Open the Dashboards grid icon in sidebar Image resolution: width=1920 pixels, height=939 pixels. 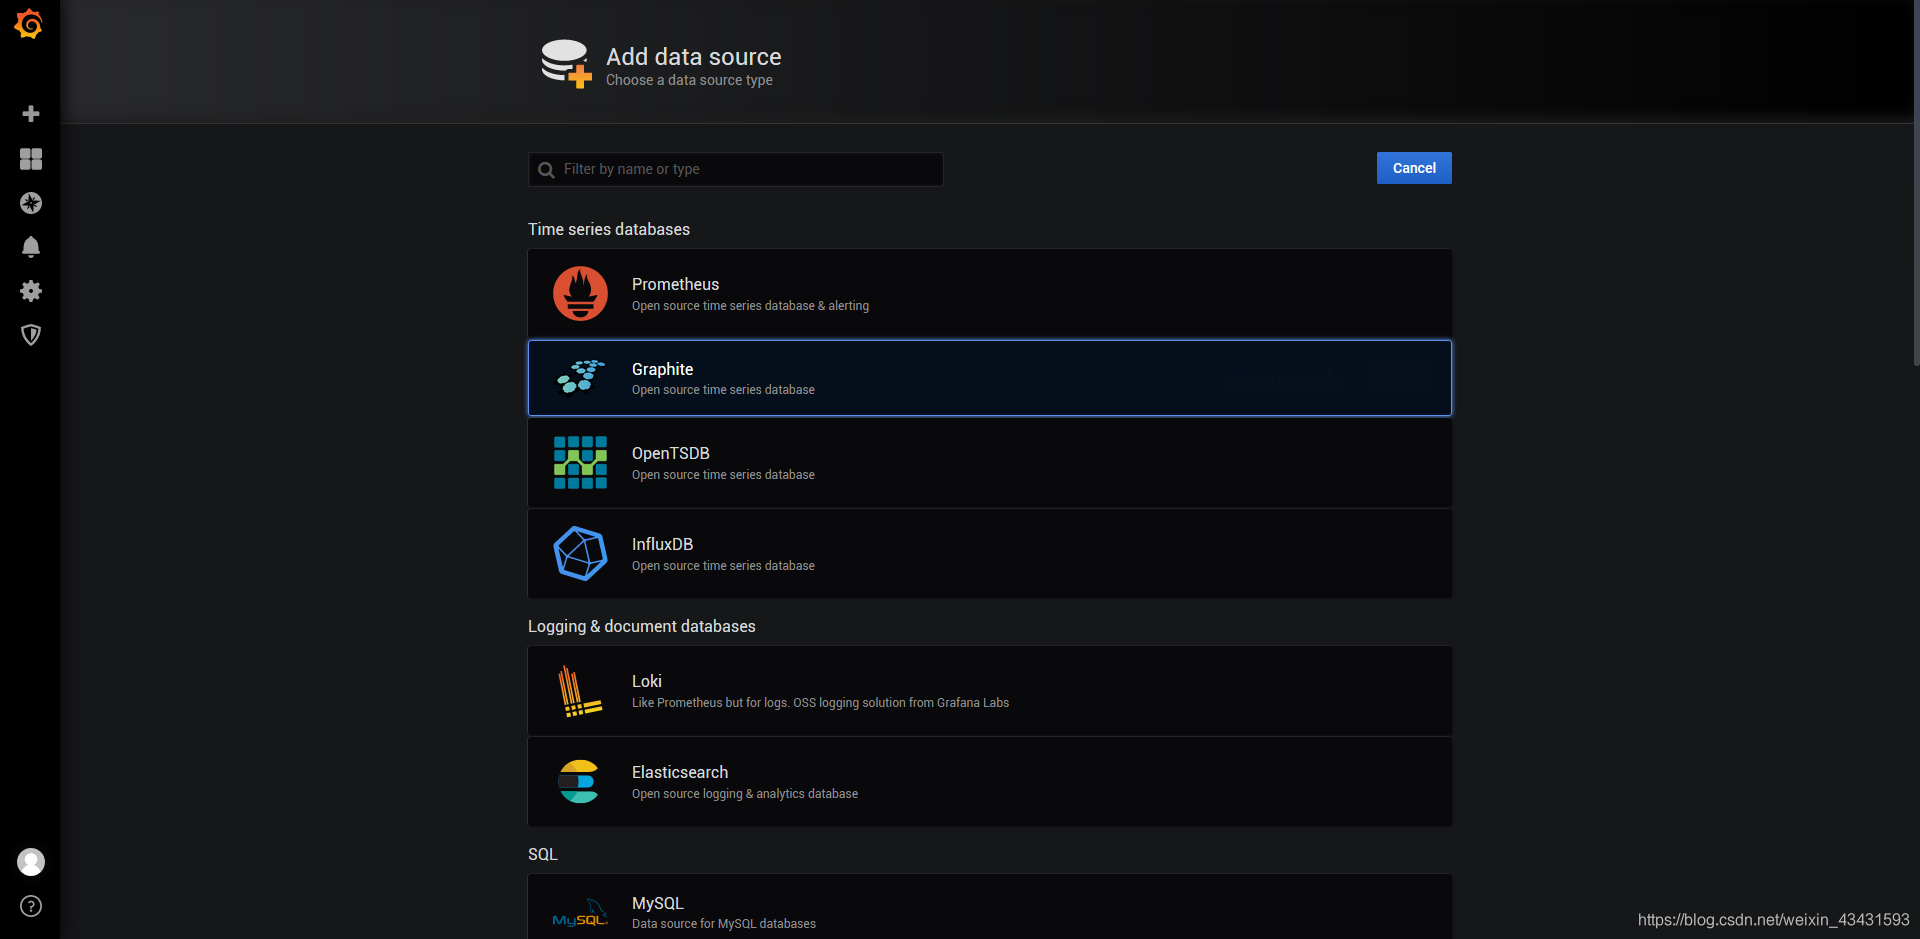point(31,159)
